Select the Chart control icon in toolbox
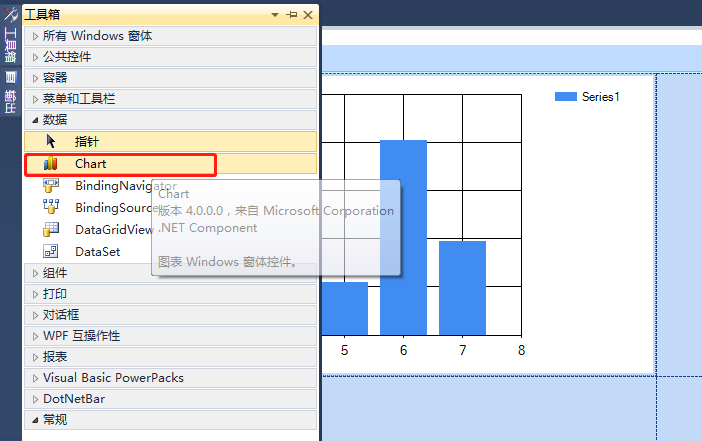The width and height of the screenshot is (702, 441). [x=51, y=164]
